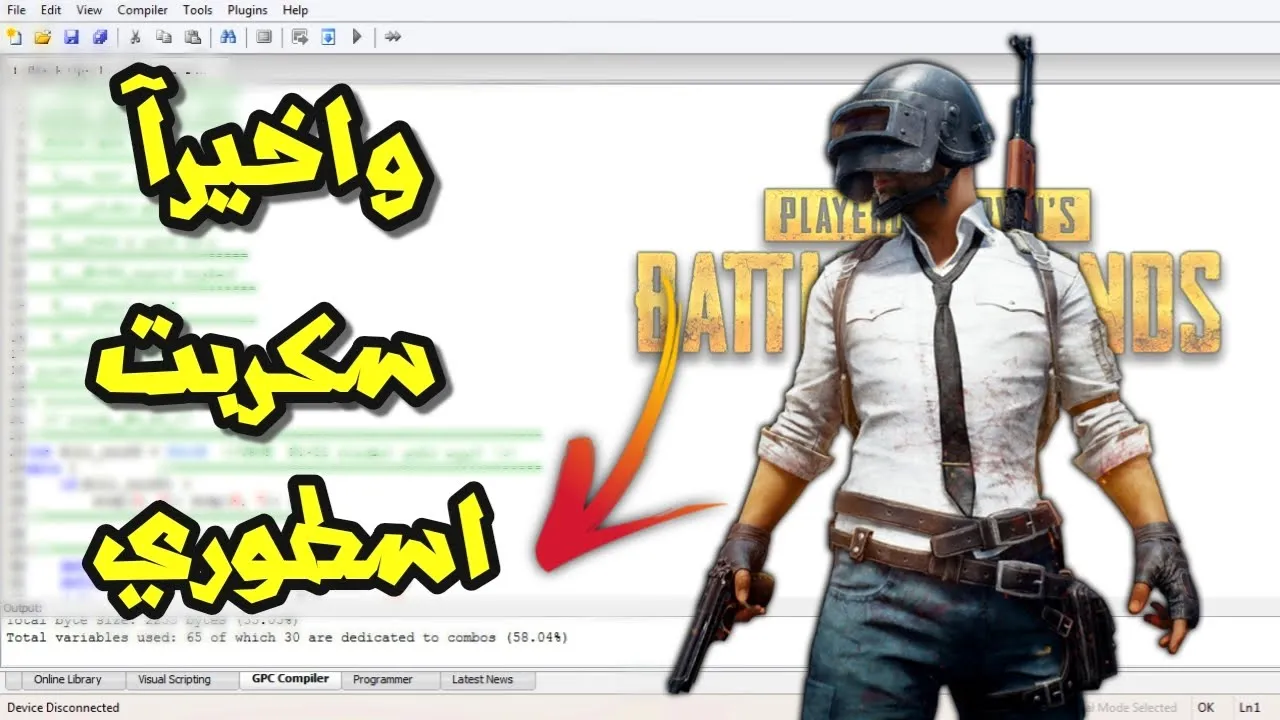This screenshot has height=720, width=1280.
Task: Open the View menu
Action: tap(89, 10)
